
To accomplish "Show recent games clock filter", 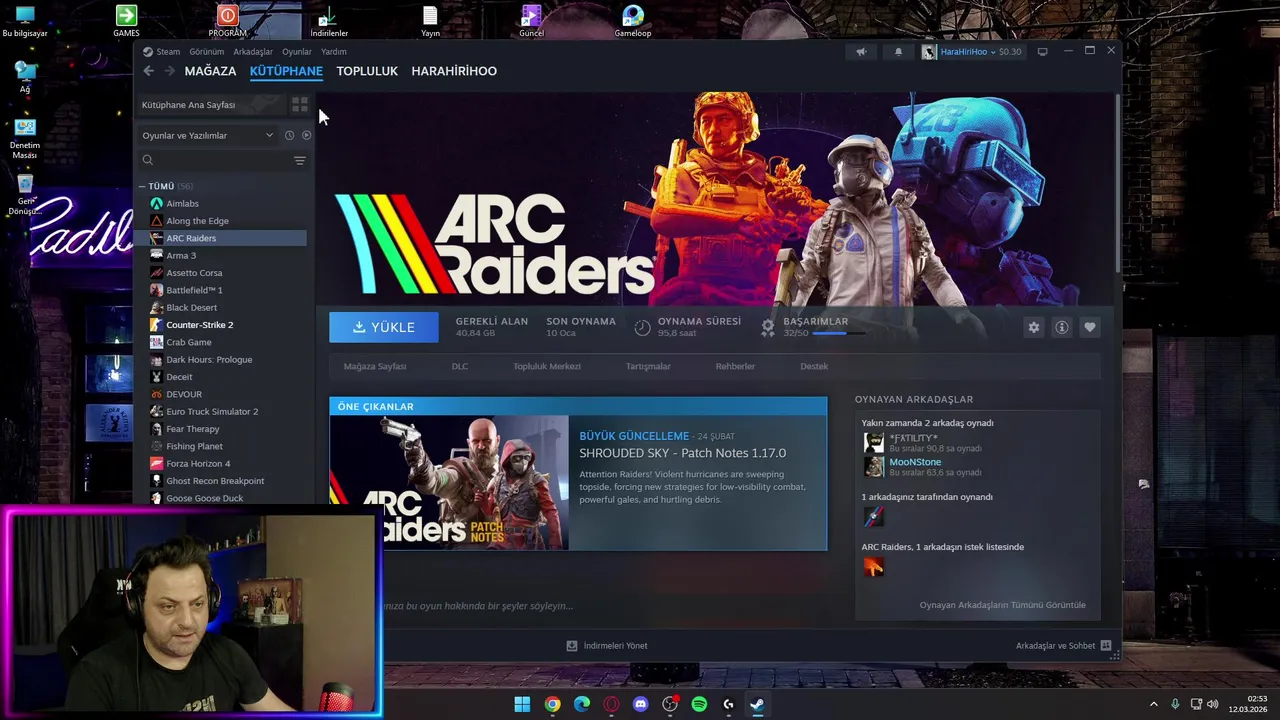I will point(289,135).
